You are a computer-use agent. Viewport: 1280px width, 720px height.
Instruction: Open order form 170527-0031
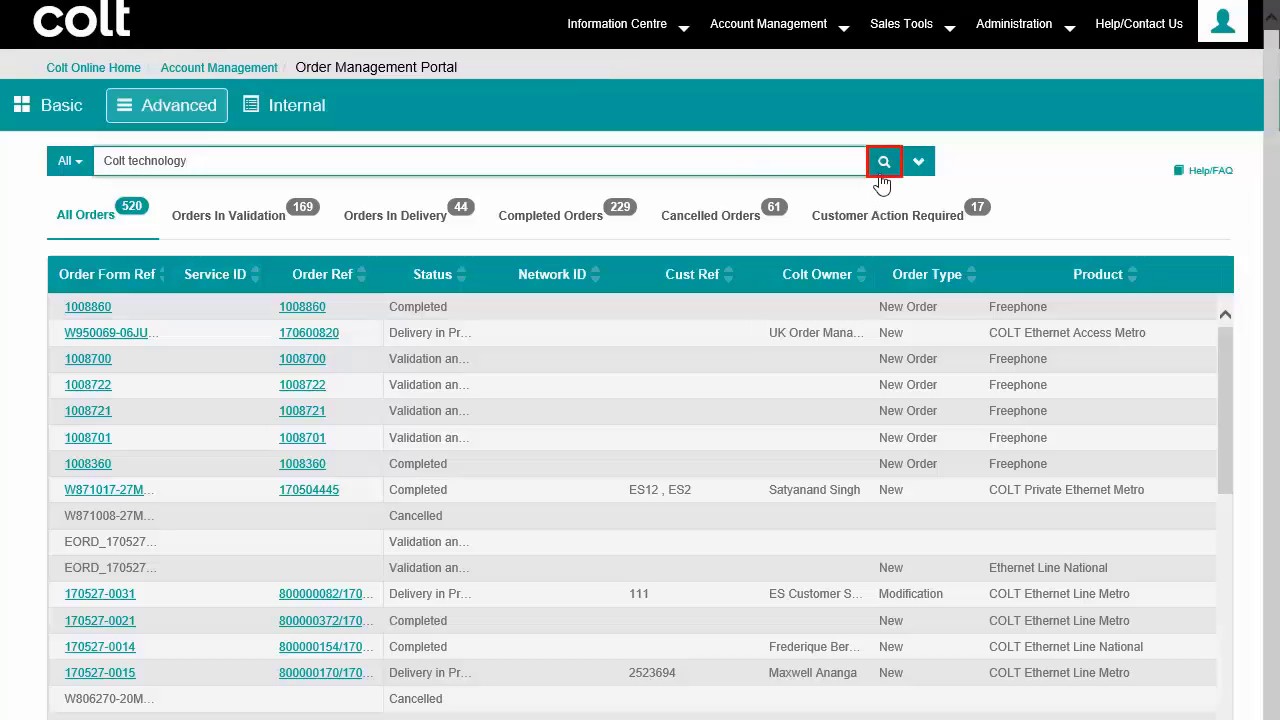click(x=100, y=594)
